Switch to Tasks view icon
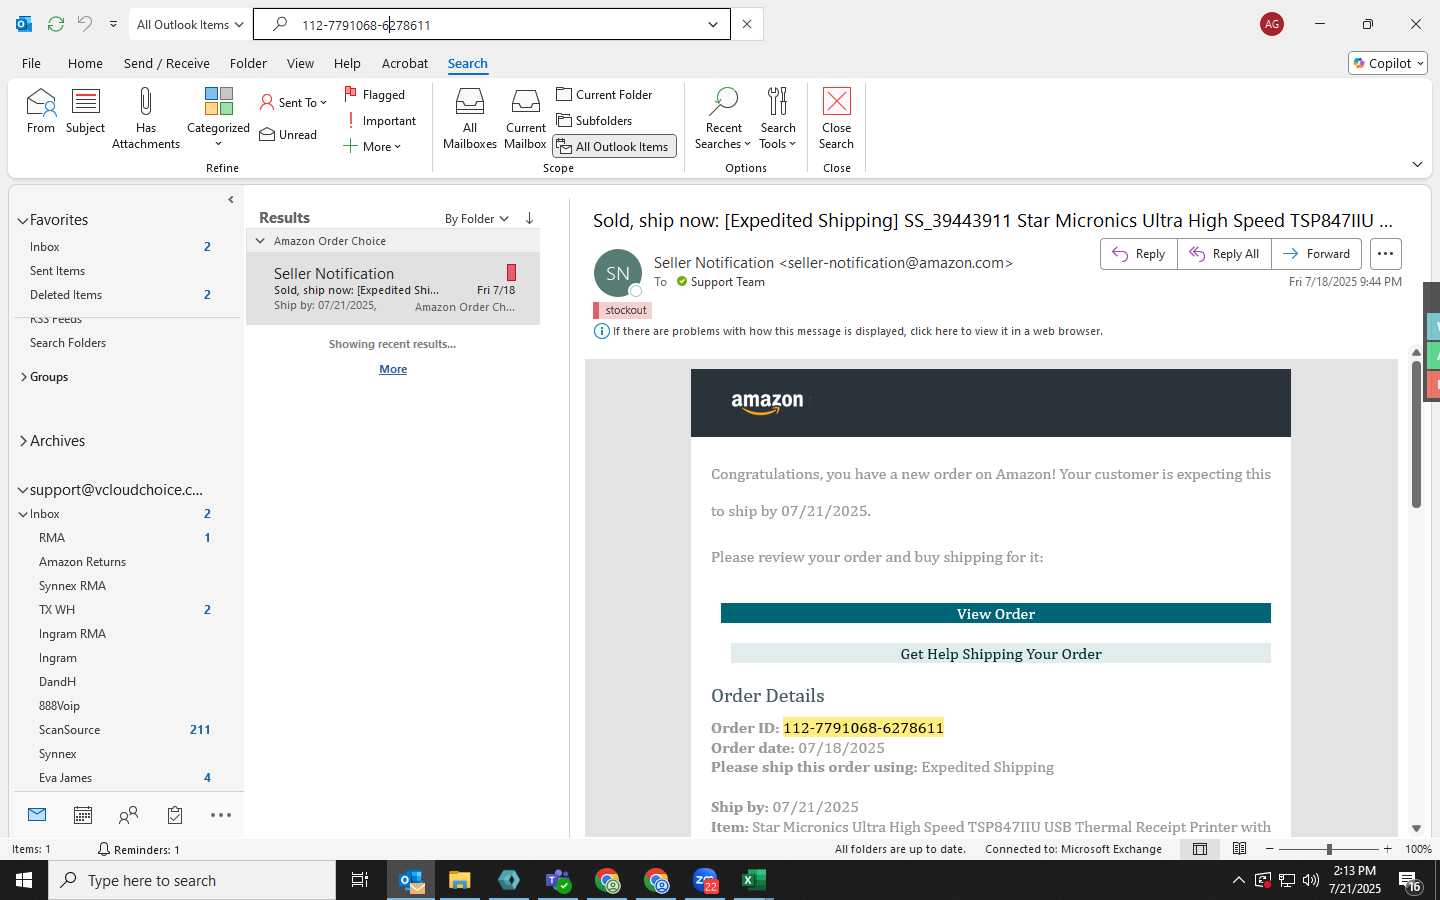The width and height of the screenshot is (1440, 900). (175, 815)
